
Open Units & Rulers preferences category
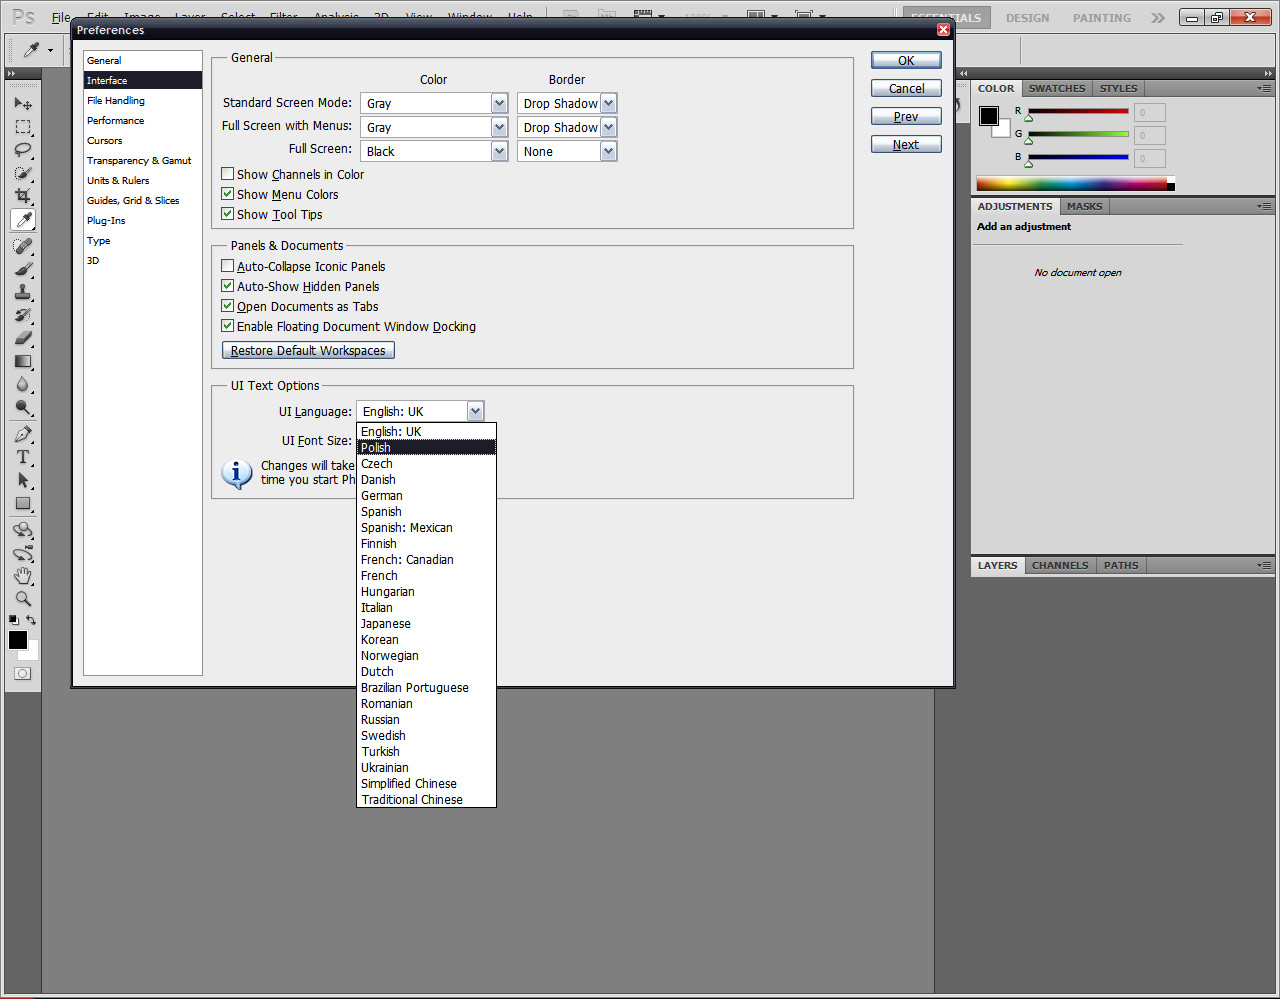(x=118, y=180)
